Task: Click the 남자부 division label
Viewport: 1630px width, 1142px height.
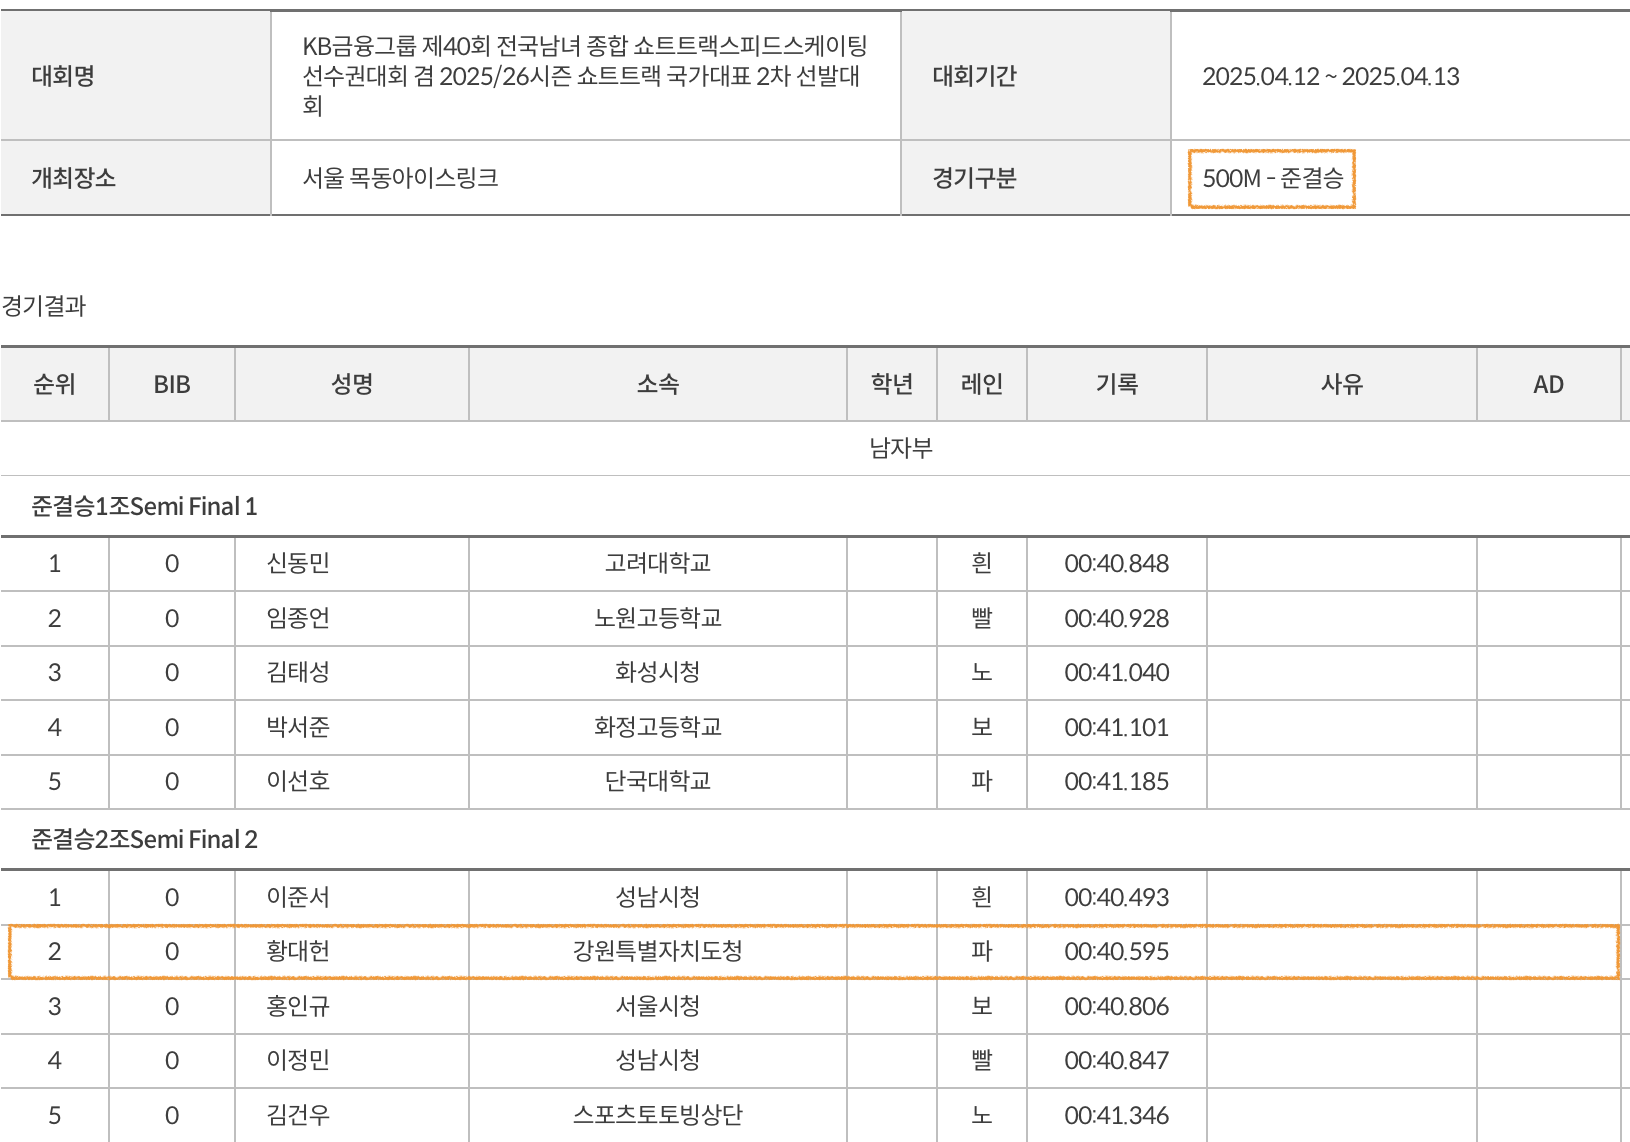Action: [900, 448]
